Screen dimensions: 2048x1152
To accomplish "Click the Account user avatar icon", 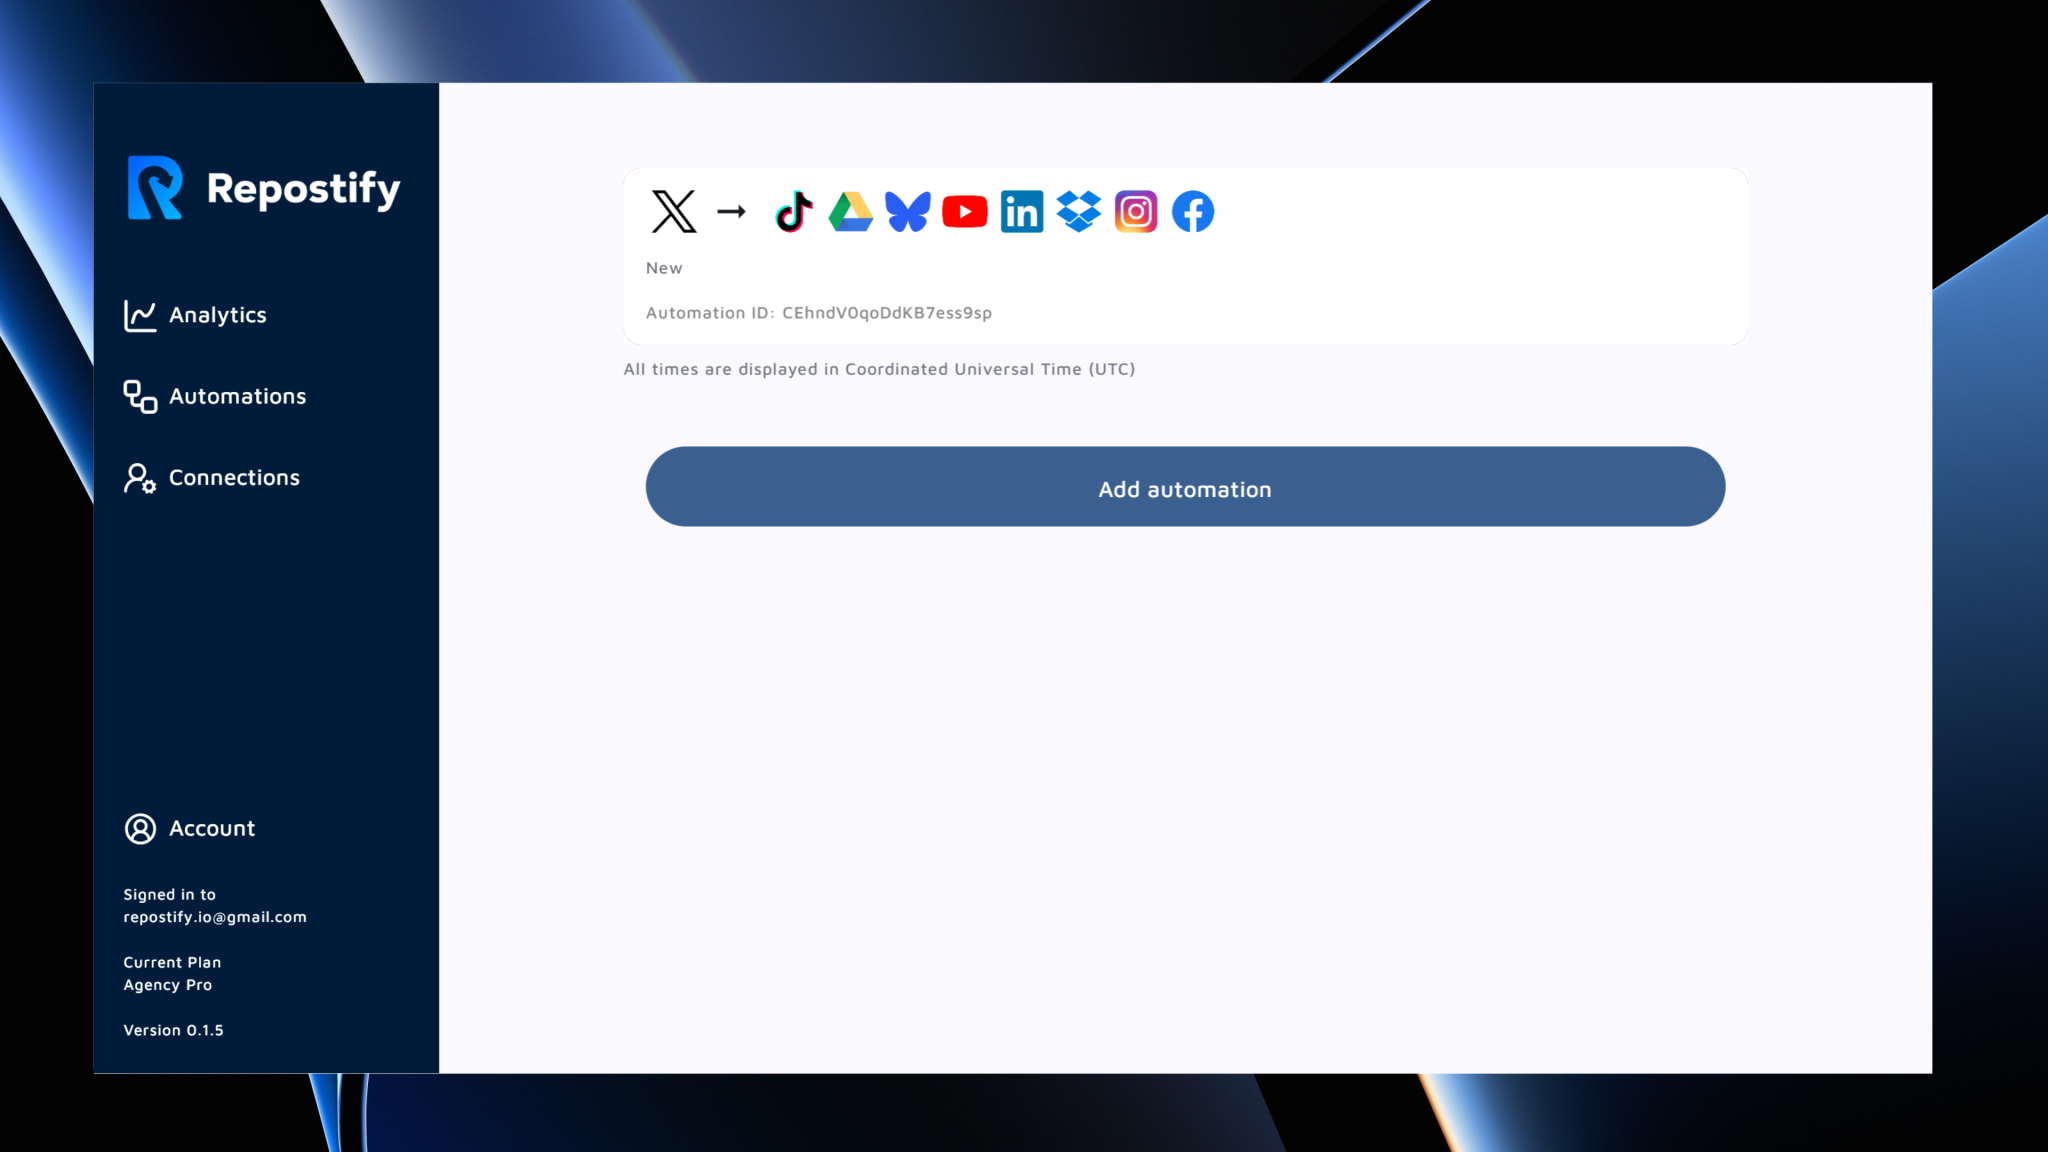I will 139,828.
